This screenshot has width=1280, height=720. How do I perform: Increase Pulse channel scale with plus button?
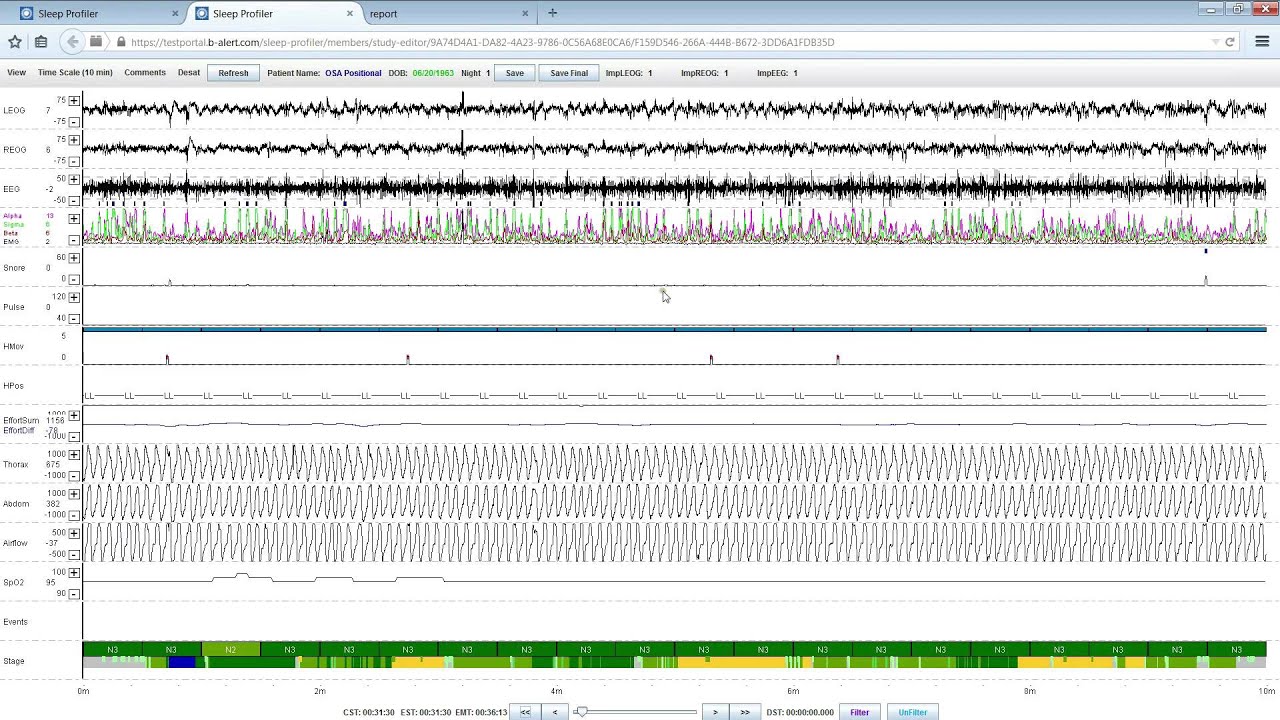coord(74,297)
